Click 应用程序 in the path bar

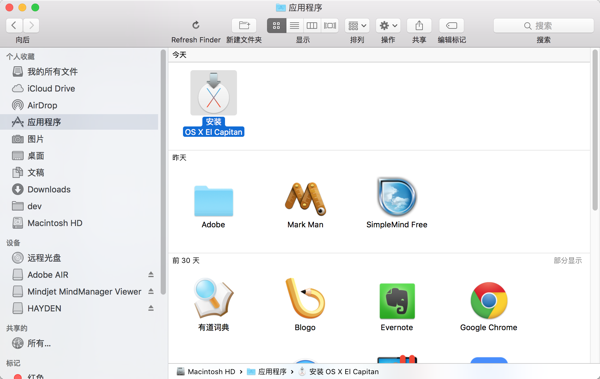tap(267, 372)
